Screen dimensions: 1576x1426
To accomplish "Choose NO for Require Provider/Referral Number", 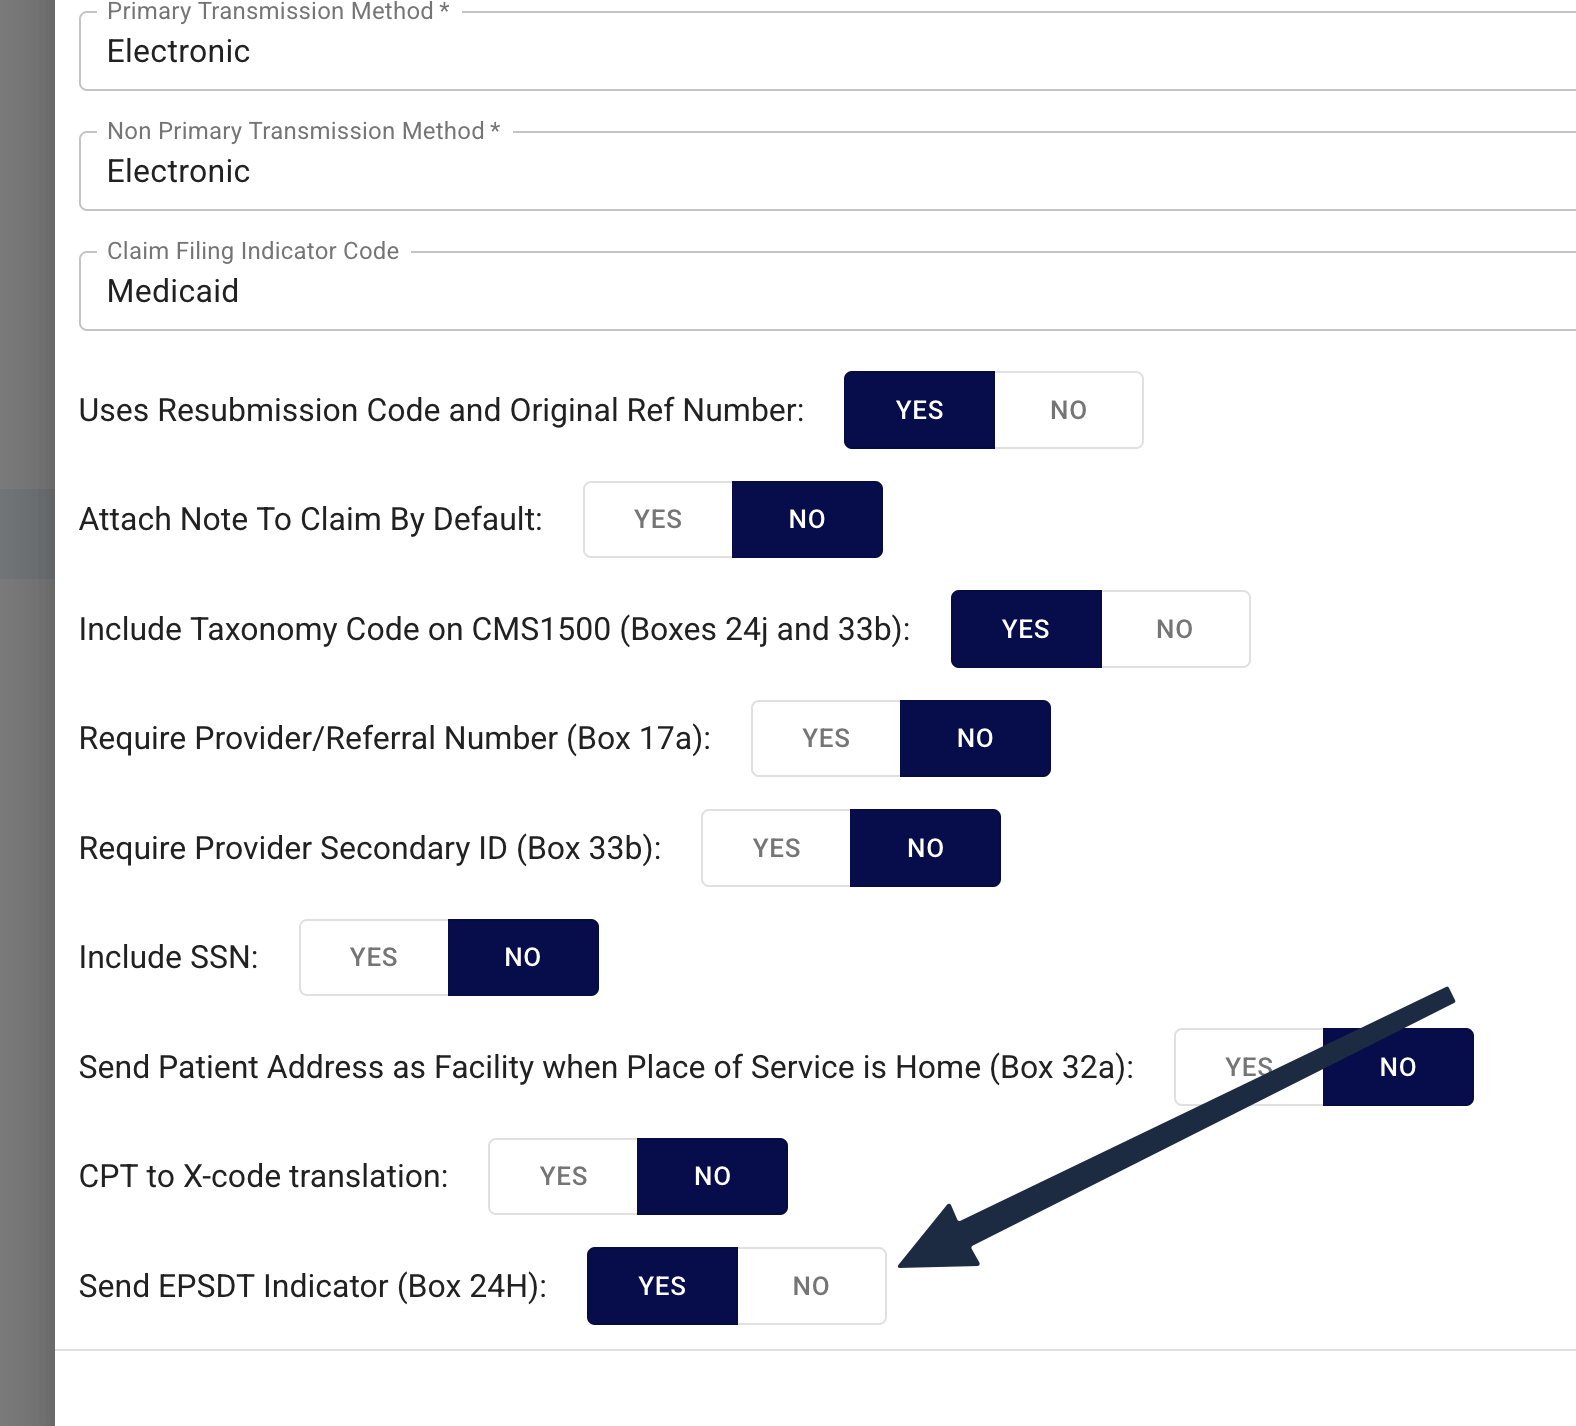I will pyautogui.click(x=975, y=738).
